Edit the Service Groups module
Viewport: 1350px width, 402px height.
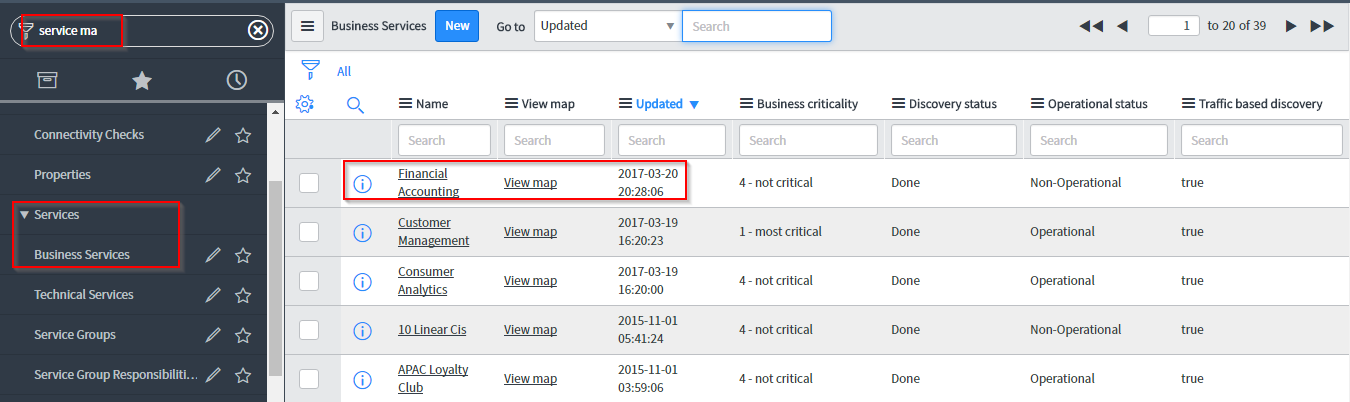tap(213, 335)
